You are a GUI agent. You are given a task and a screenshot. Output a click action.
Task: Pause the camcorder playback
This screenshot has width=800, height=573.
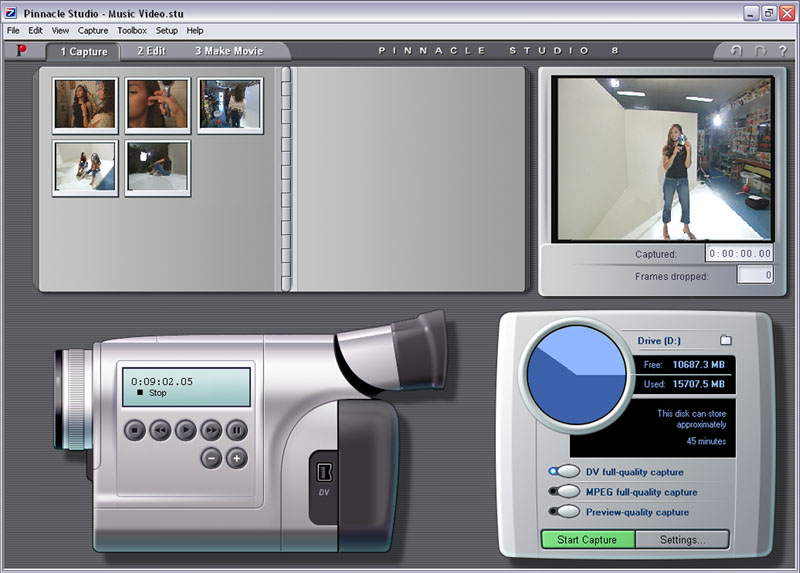click(237, 430)
